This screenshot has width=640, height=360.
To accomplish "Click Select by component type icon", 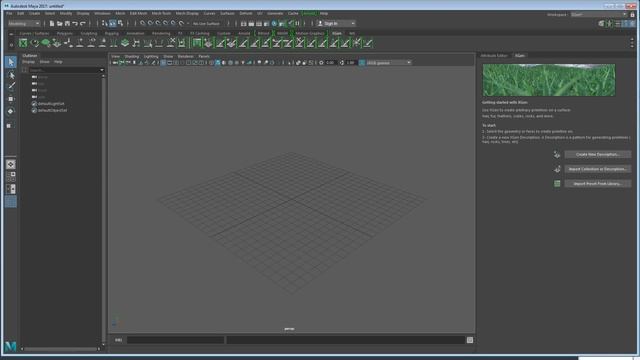I will coord(120,24).
